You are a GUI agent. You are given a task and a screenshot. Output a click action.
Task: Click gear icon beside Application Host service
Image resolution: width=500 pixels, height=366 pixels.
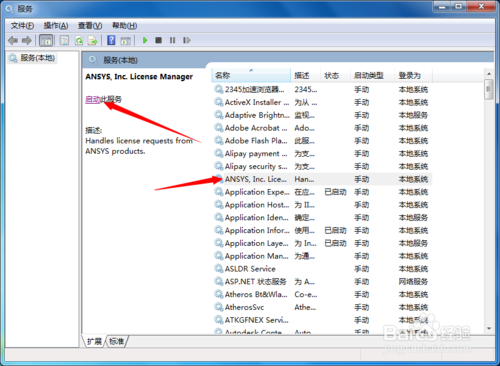(x=219, y=204)
